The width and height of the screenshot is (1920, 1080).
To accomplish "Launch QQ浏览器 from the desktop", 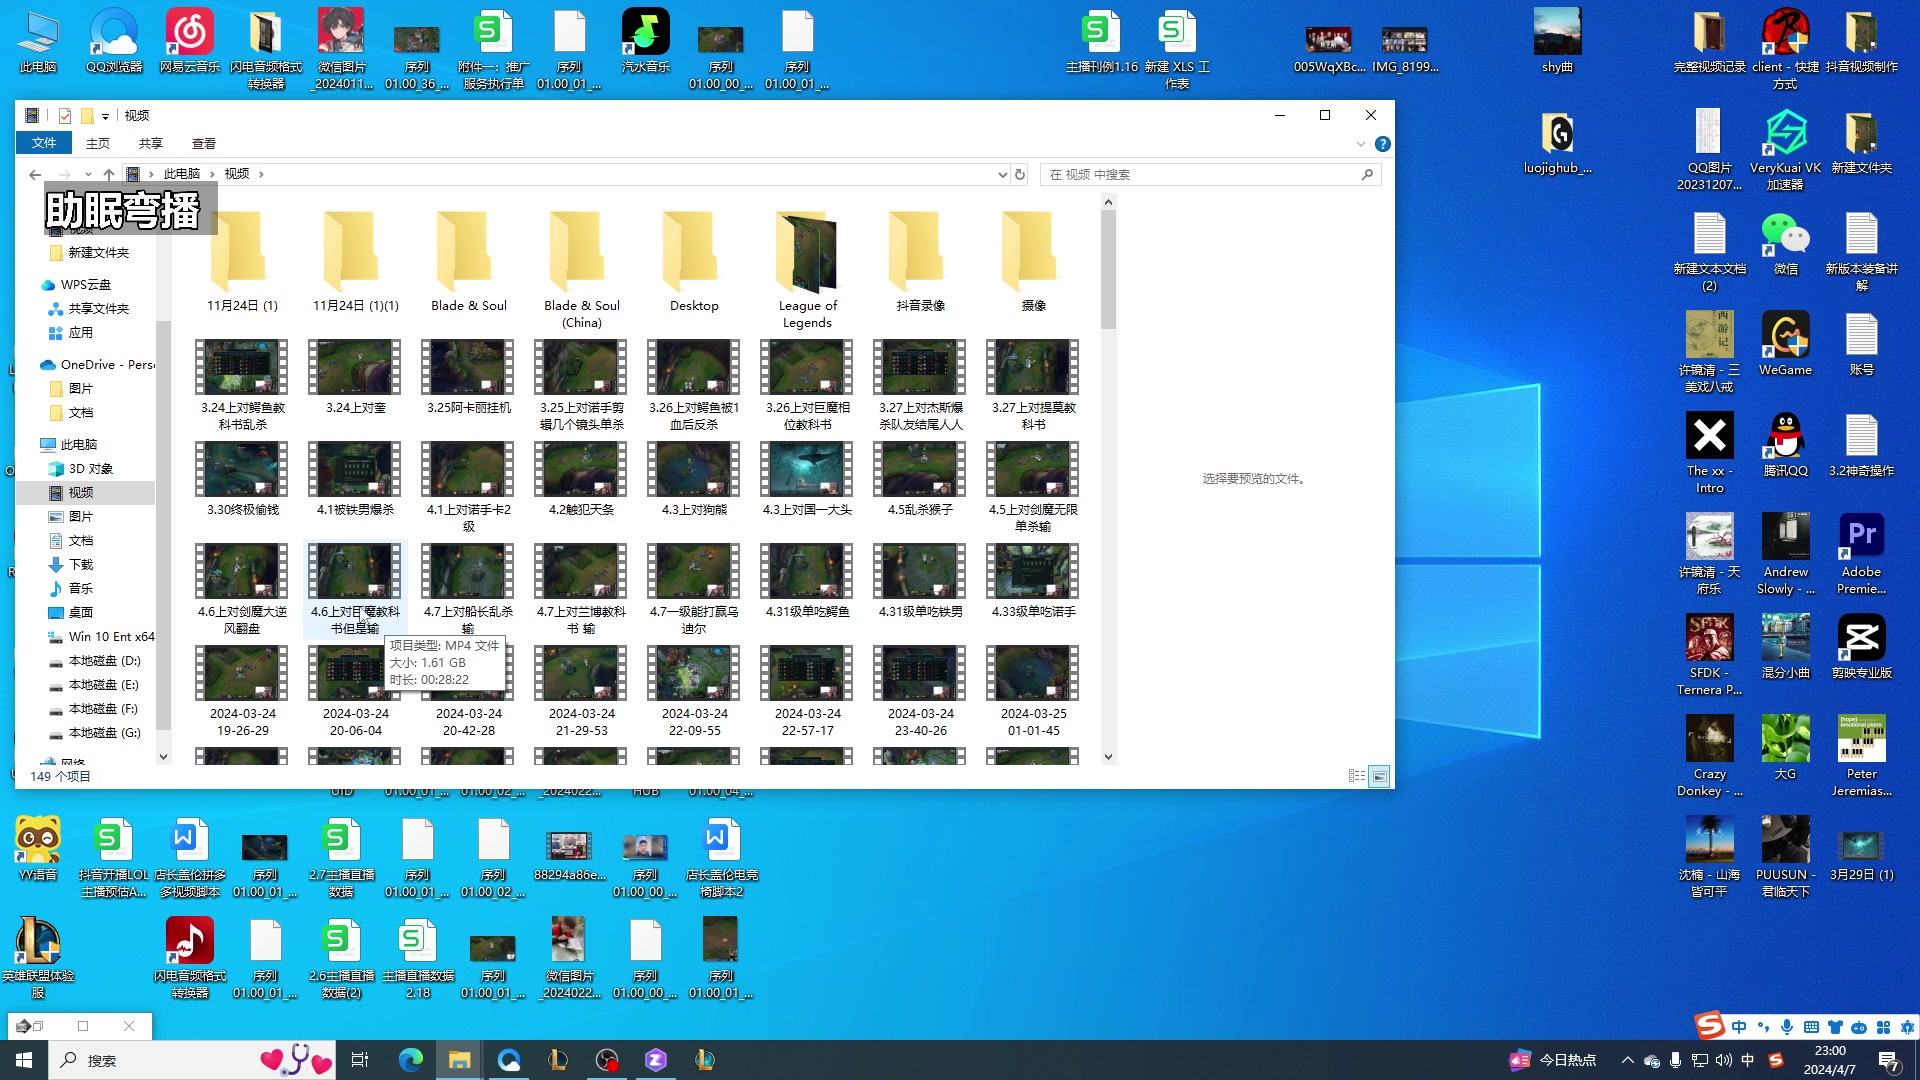I will click(x=114, y=42).
